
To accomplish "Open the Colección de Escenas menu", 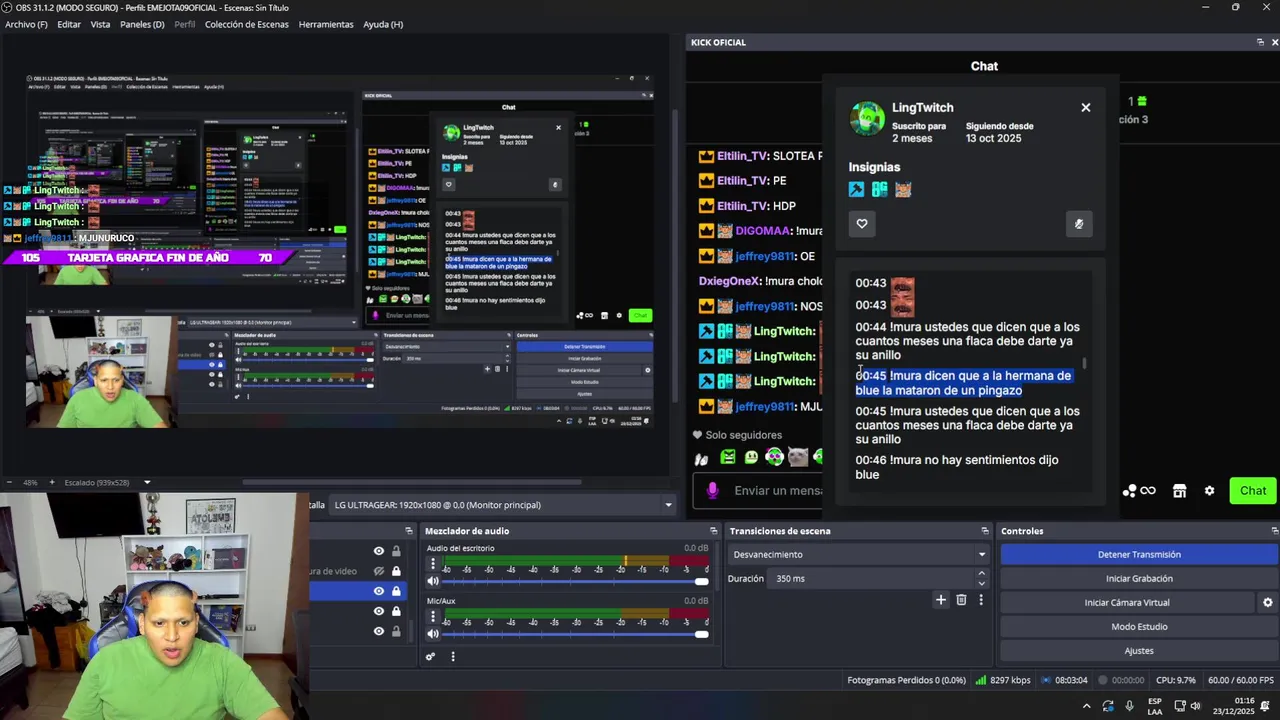I will (x=247, y=24).
